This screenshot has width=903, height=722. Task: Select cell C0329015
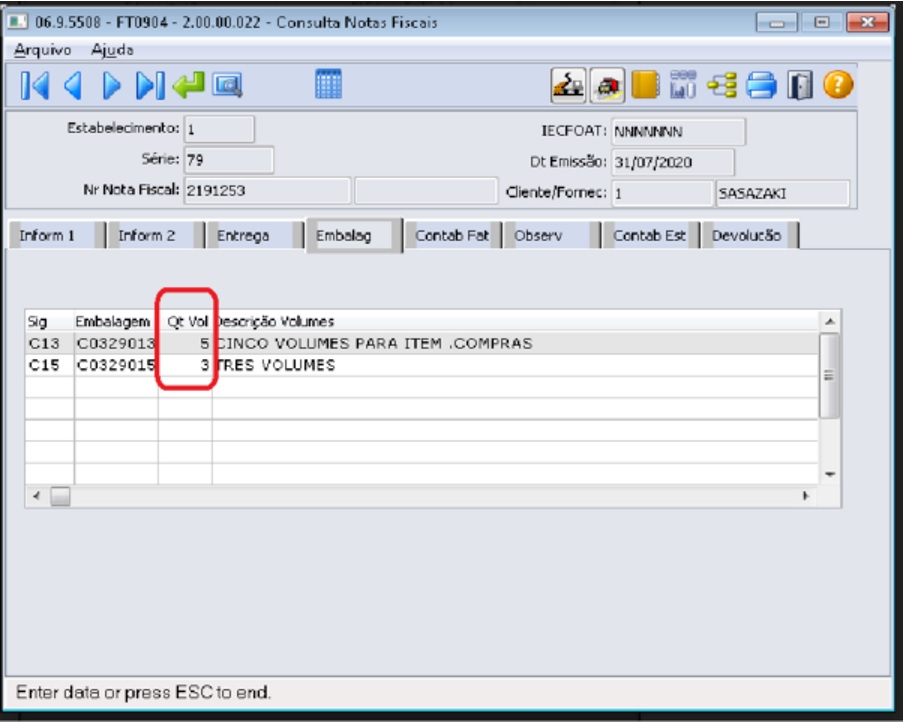click(116, 366)
